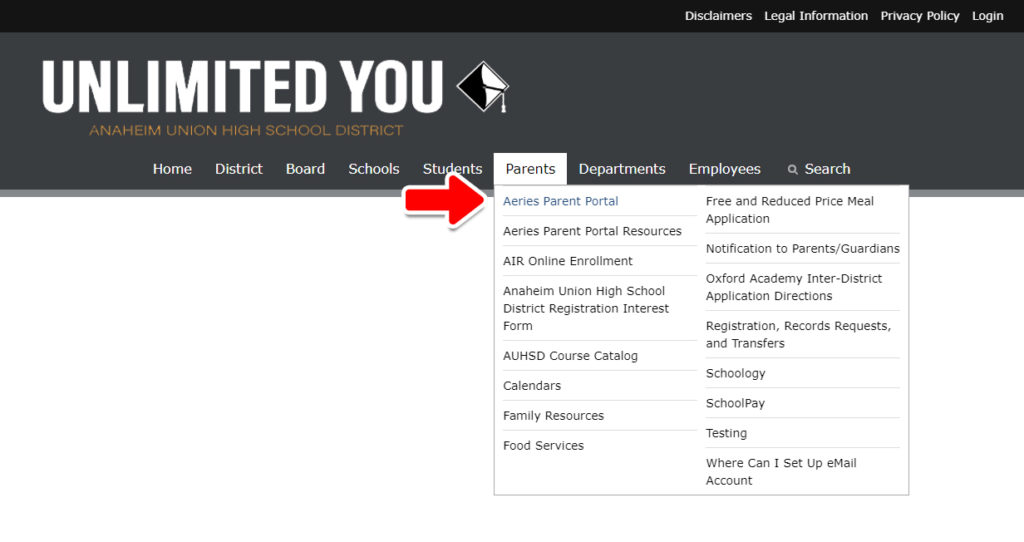Open SchoolPay link
The height and width of the screenshot is (542, 1024).
coord(735,404)
